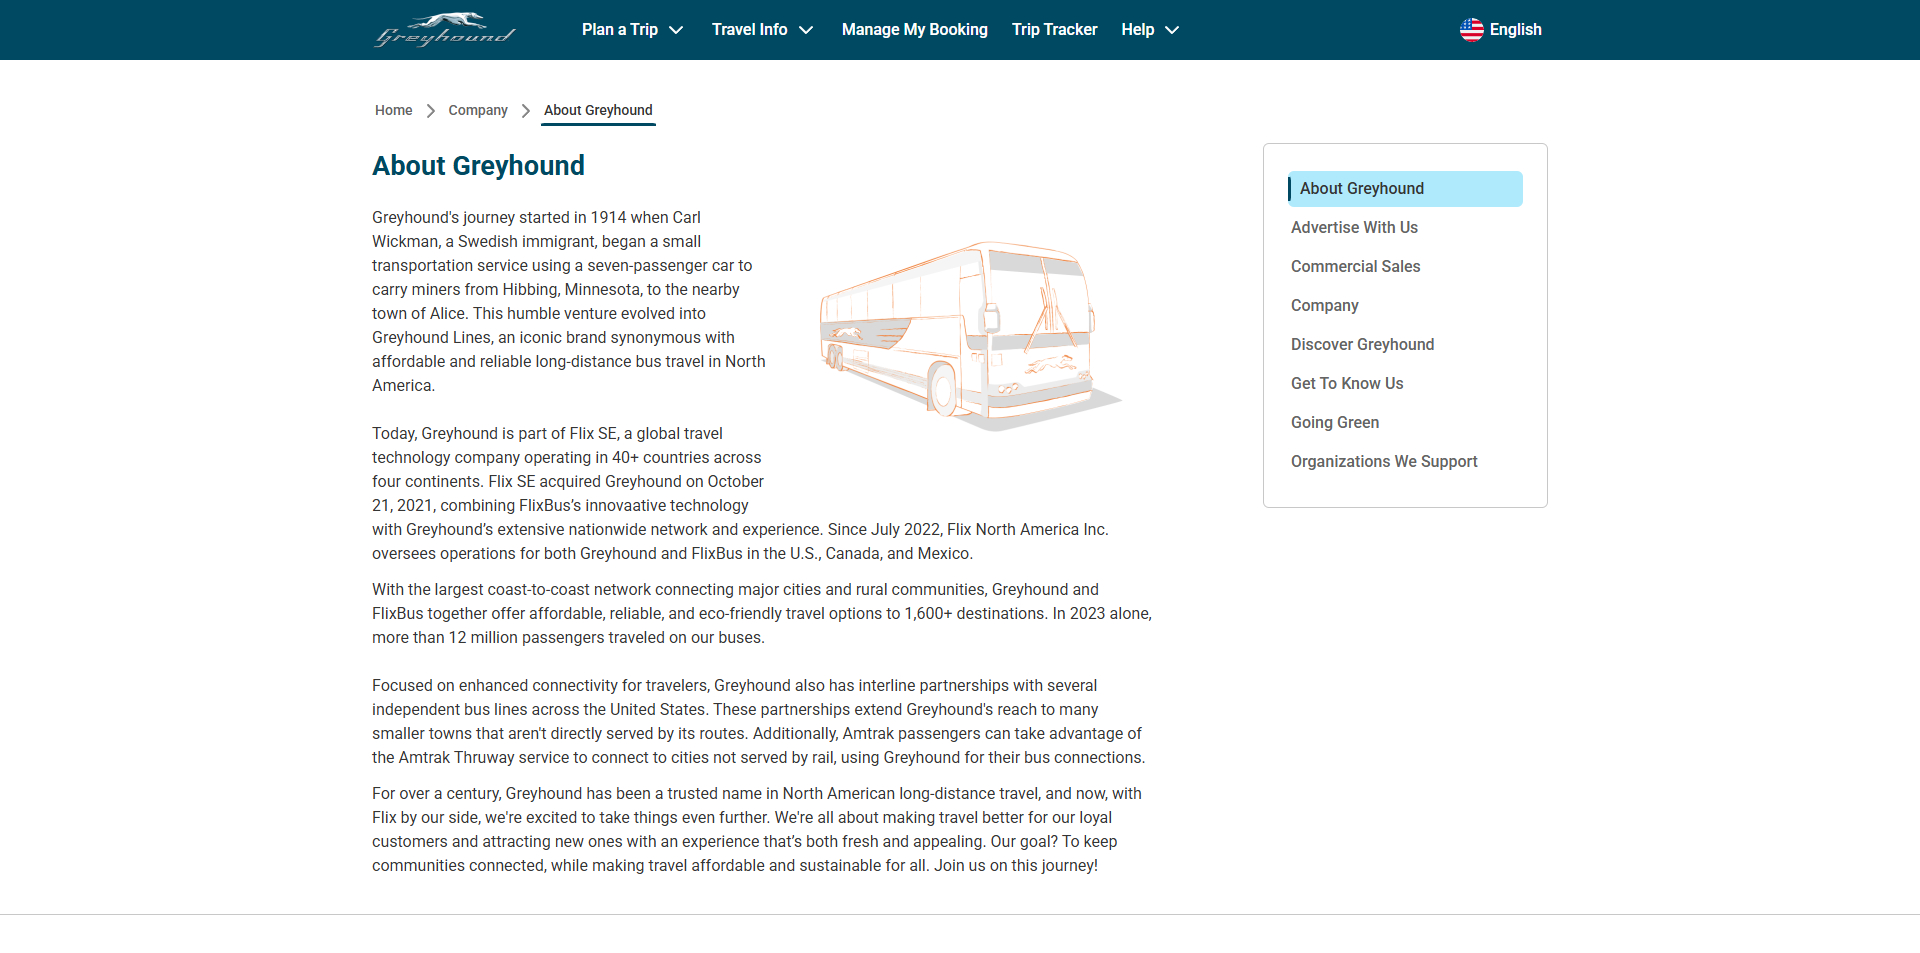Image resolution: width=1920 pixels, height=953 pixels.
Task: Open the Help dropdown menu
Action: (1150, 30)
